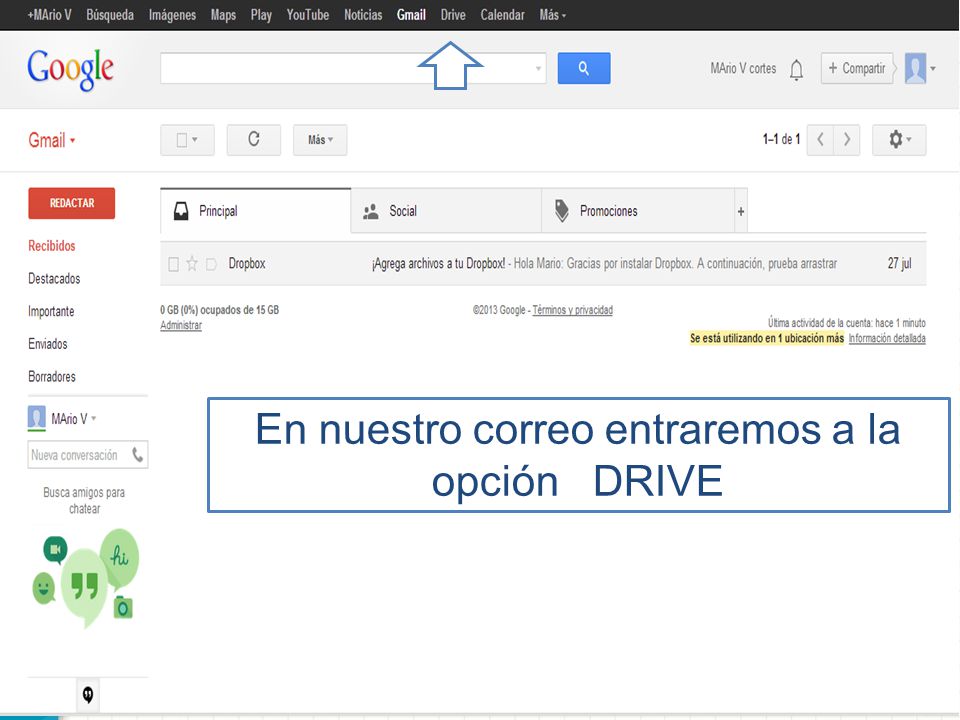Image resolution: width=960 pixels, height=720 pixels.
Task: Open Términos y privacidad link
Action: [572, 310]
